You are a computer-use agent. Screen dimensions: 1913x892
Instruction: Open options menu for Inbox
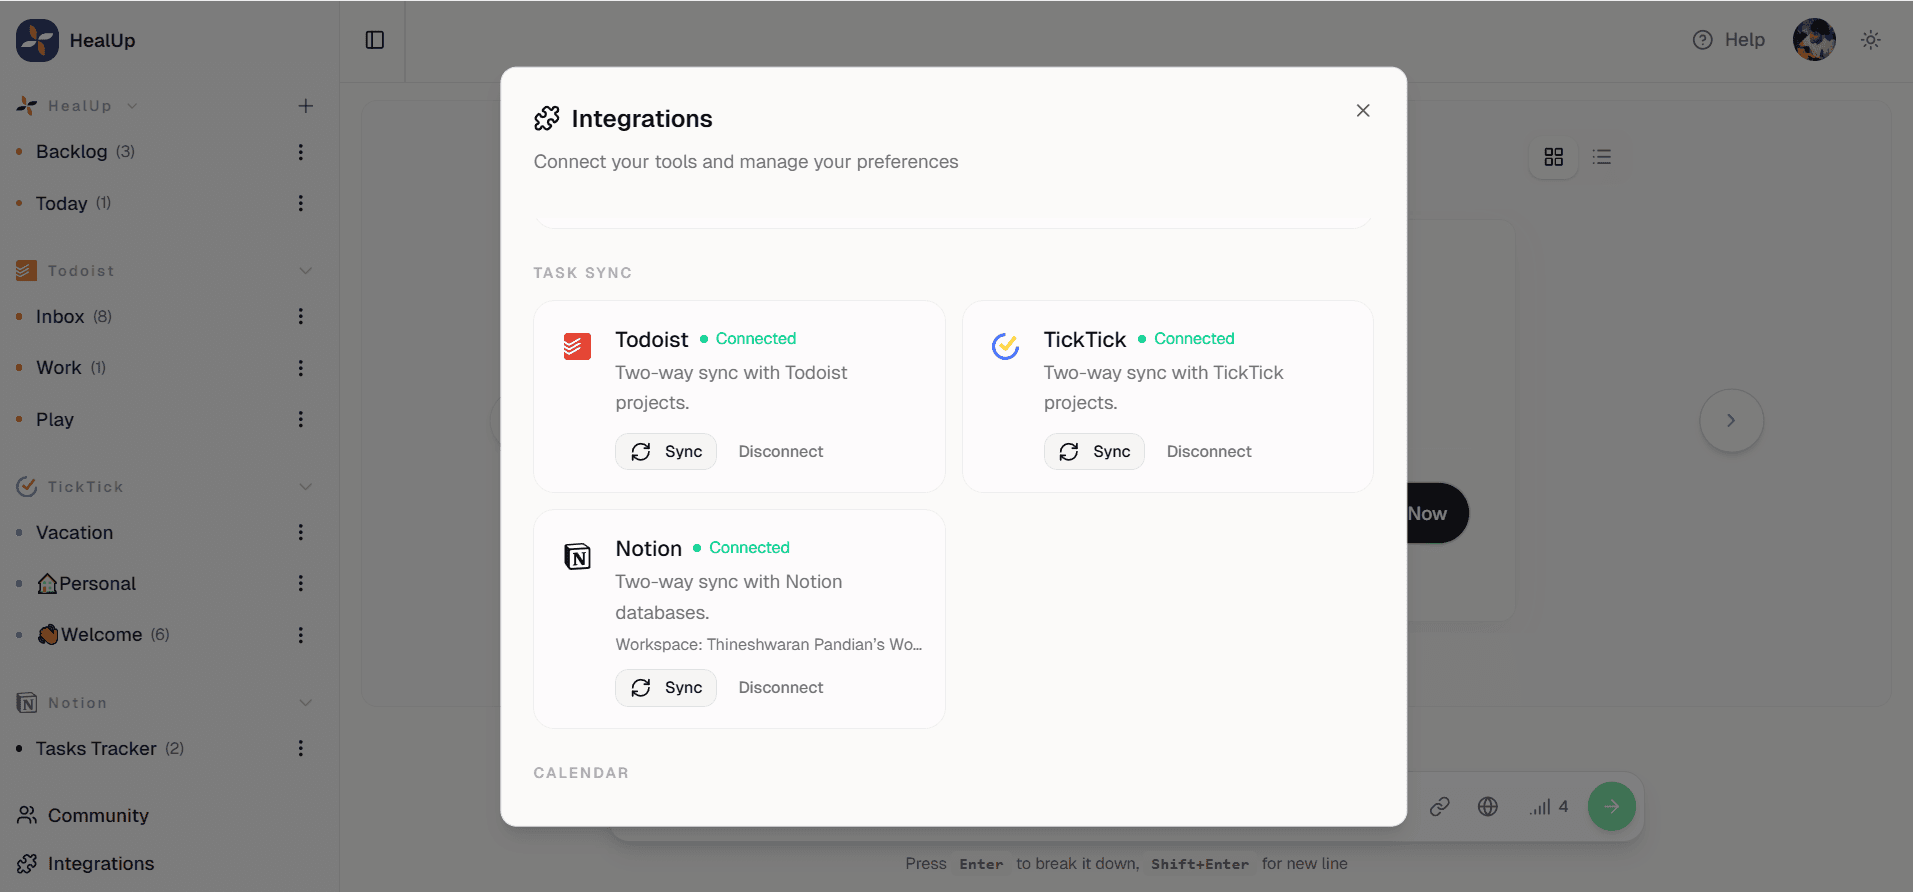[300, 316]
